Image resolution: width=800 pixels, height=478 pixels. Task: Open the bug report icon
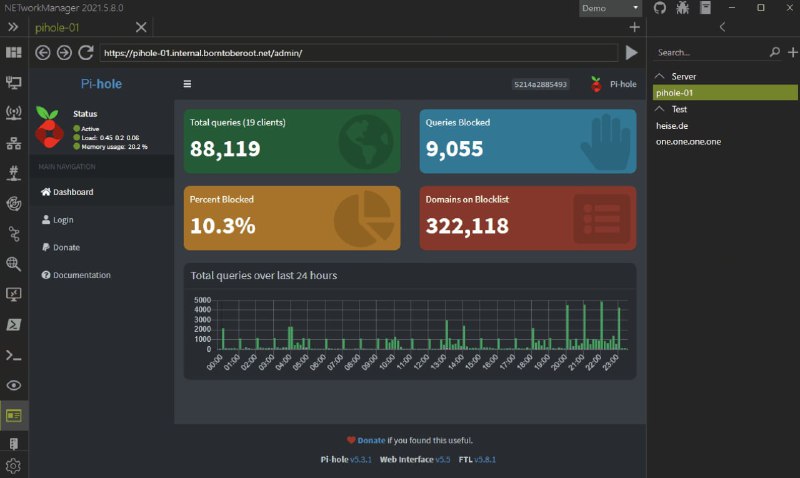683,8
